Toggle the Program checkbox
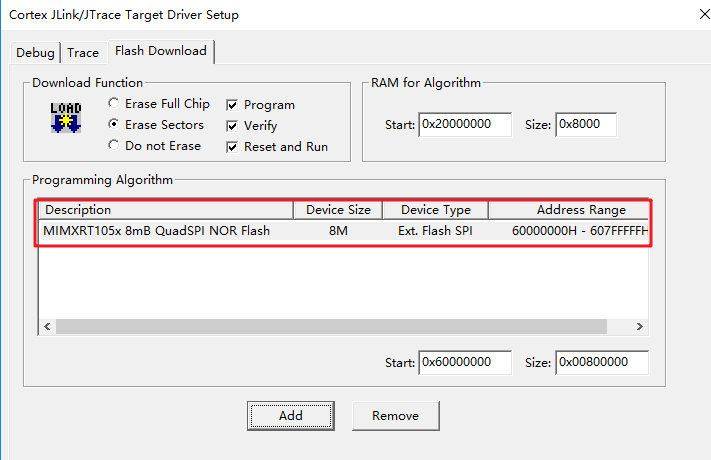711x460 pixels. (233, 105)
